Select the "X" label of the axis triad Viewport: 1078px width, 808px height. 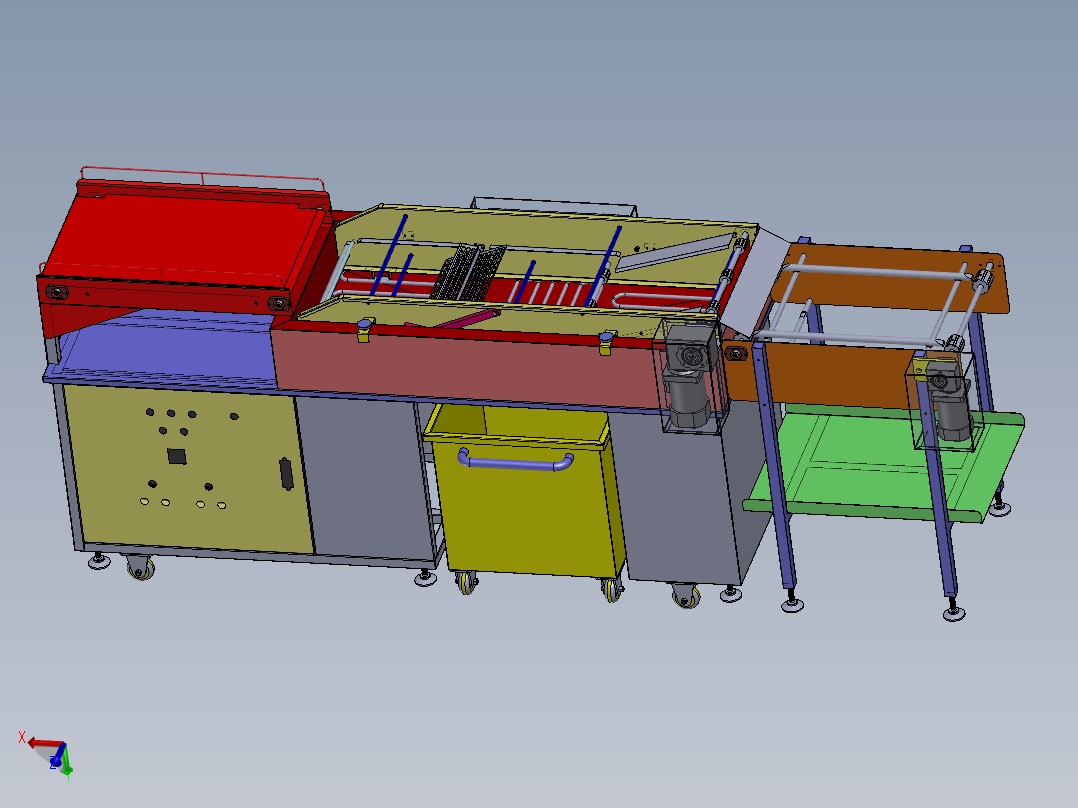(22, 737)
